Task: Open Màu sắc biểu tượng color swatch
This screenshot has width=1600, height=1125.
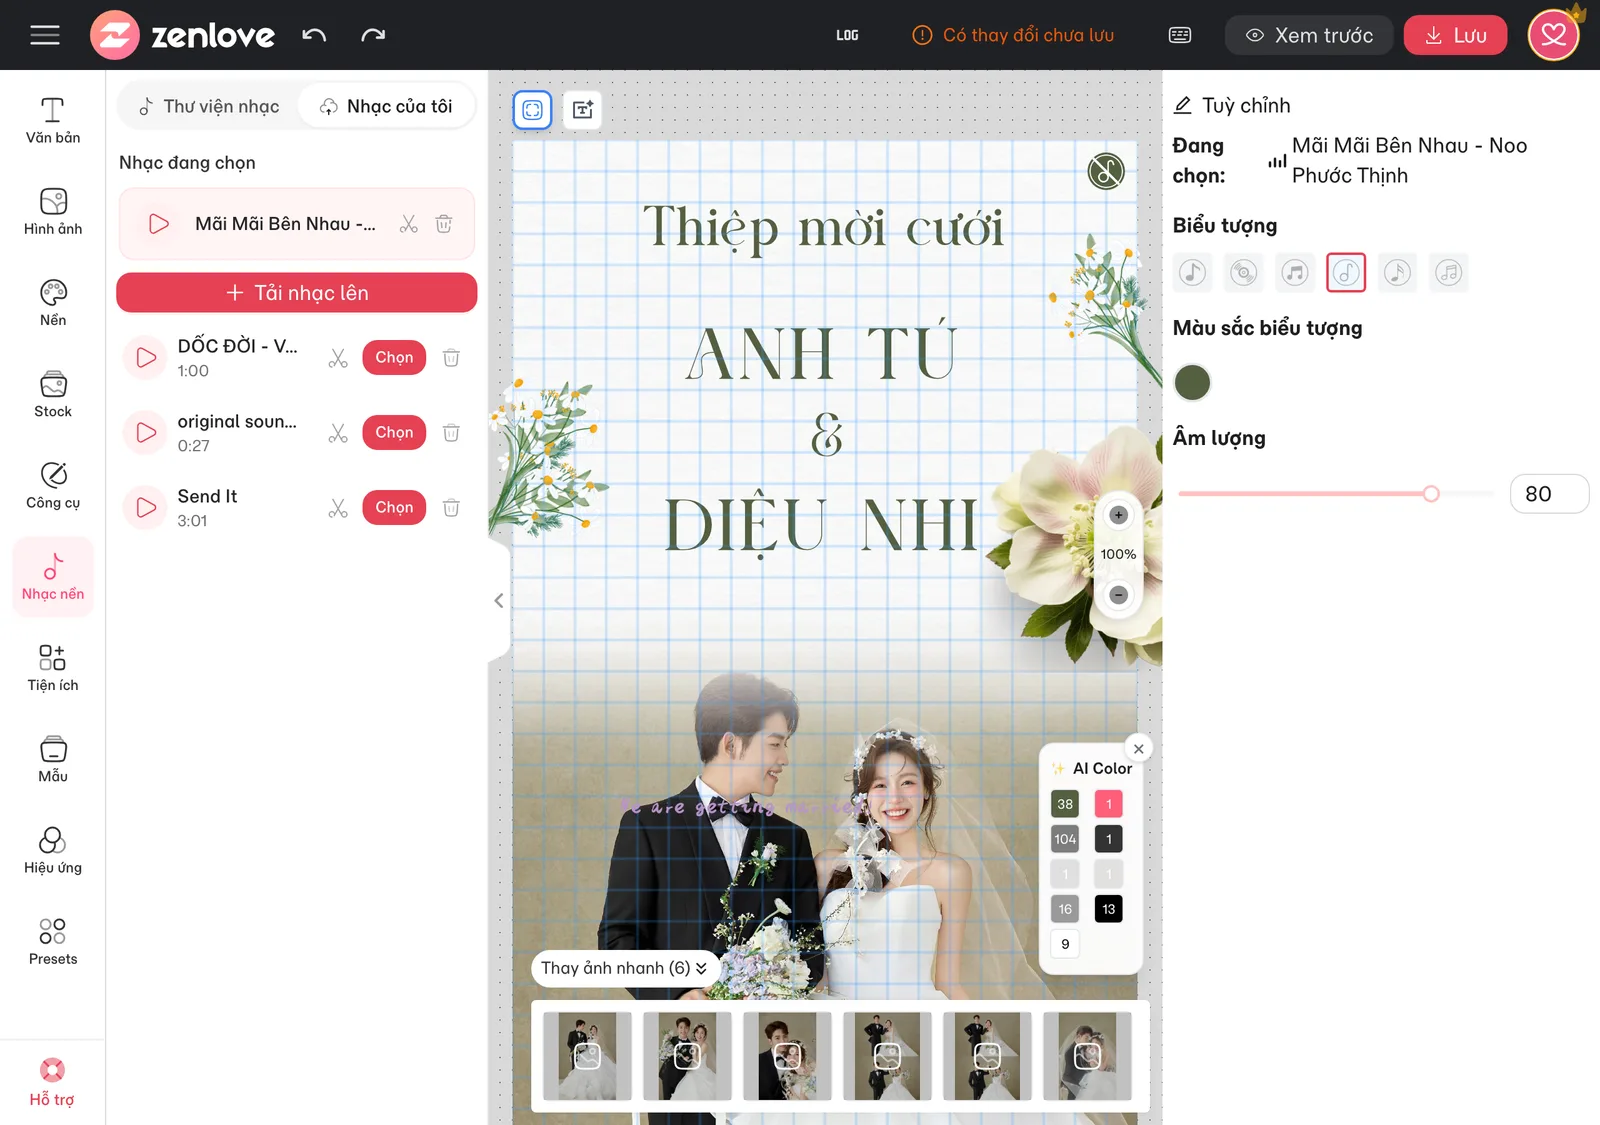Action: [x=1192, y=382]
